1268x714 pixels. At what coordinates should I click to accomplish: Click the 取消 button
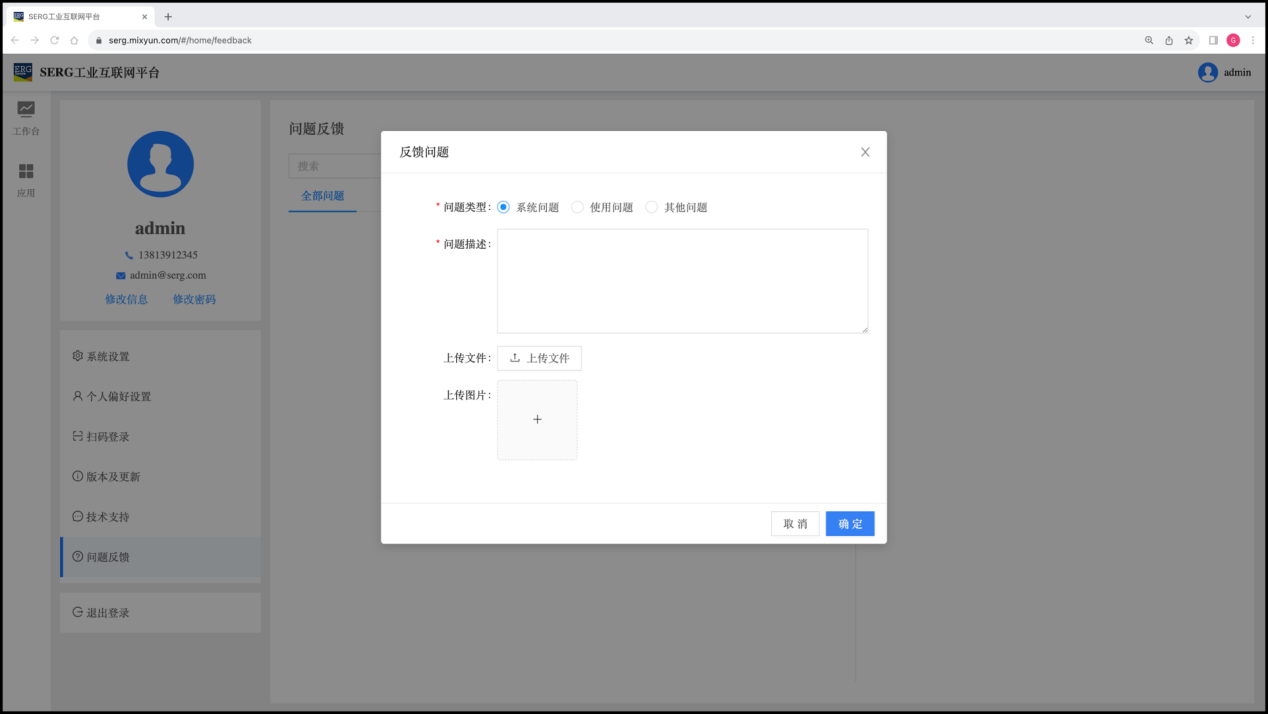click(x=795, y=524)
